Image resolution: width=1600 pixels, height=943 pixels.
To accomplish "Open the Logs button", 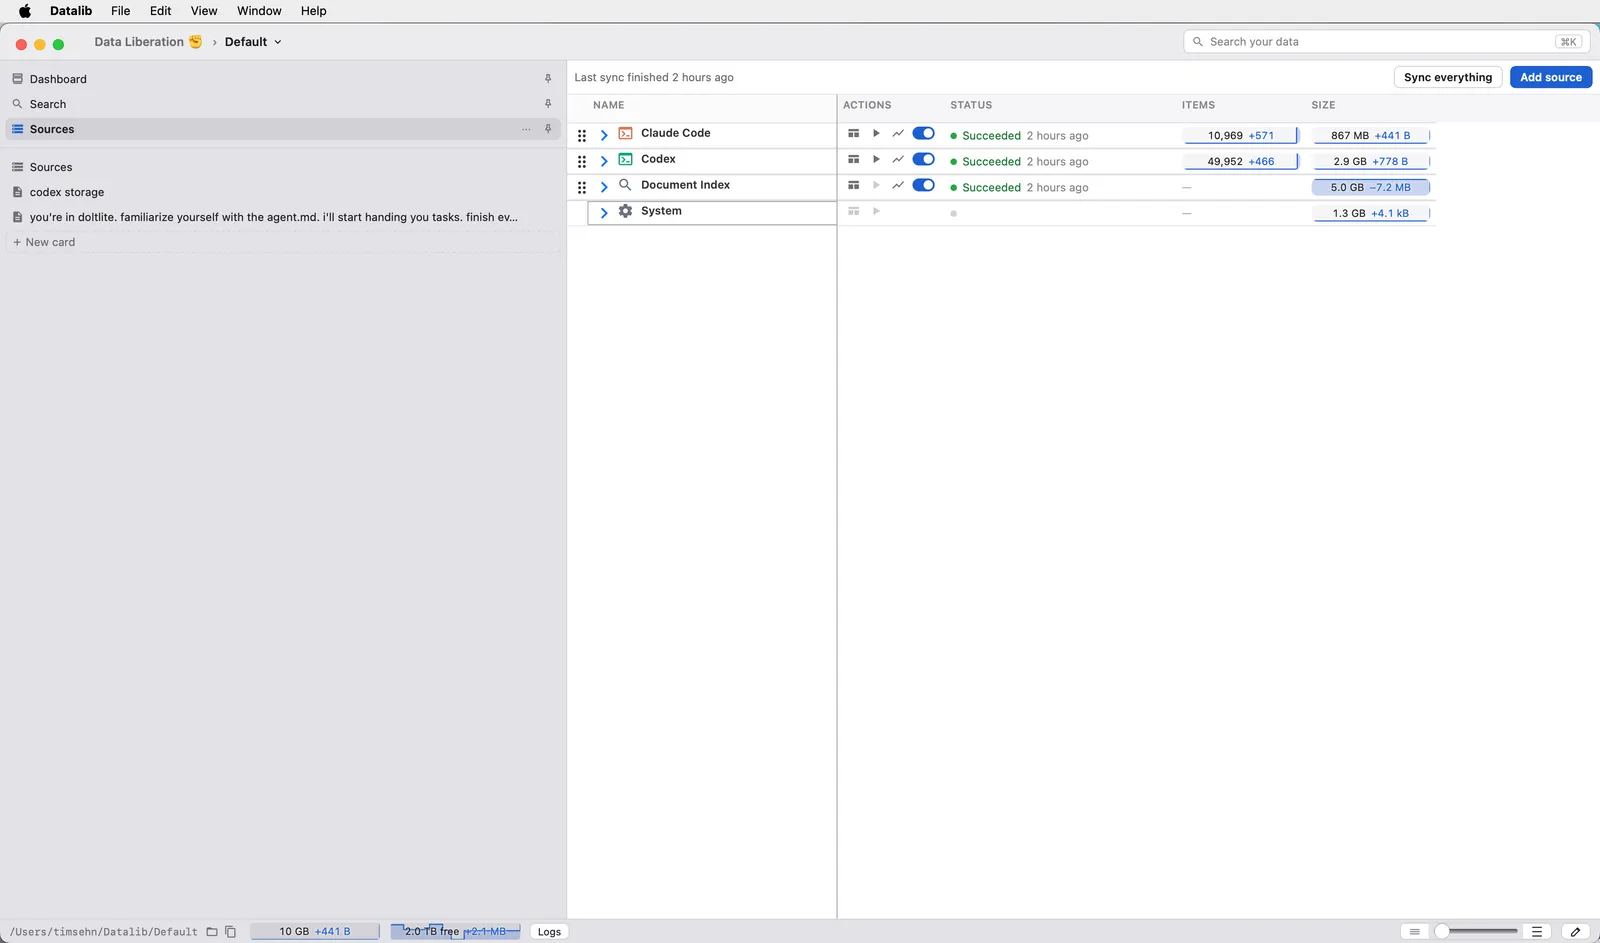I will (549, 932).
